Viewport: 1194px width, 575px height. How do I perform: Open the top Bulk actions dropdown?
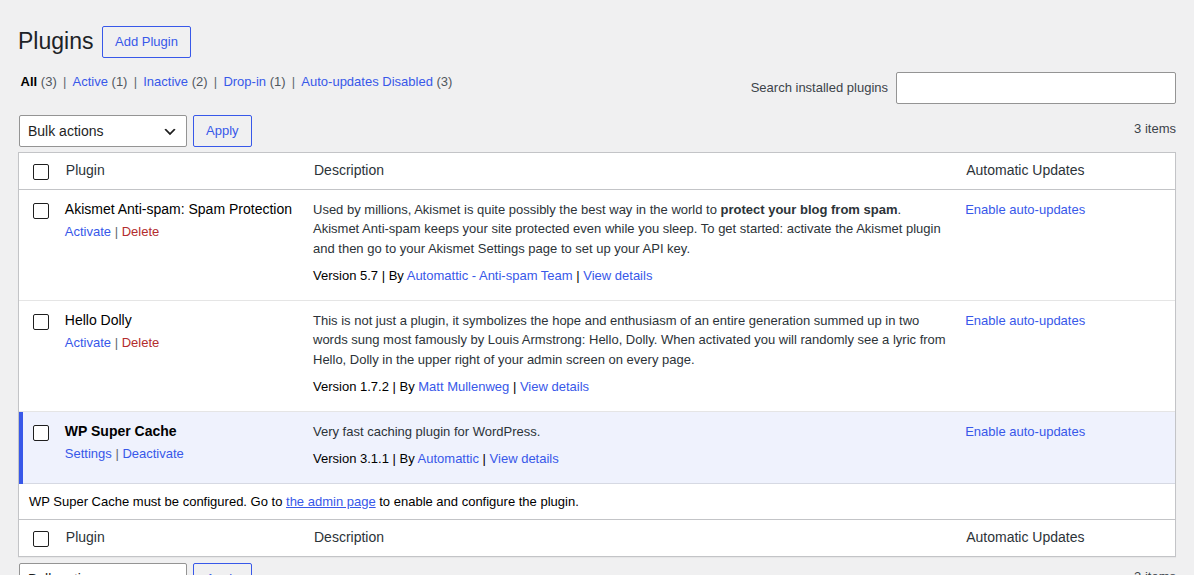coord(103,131)
